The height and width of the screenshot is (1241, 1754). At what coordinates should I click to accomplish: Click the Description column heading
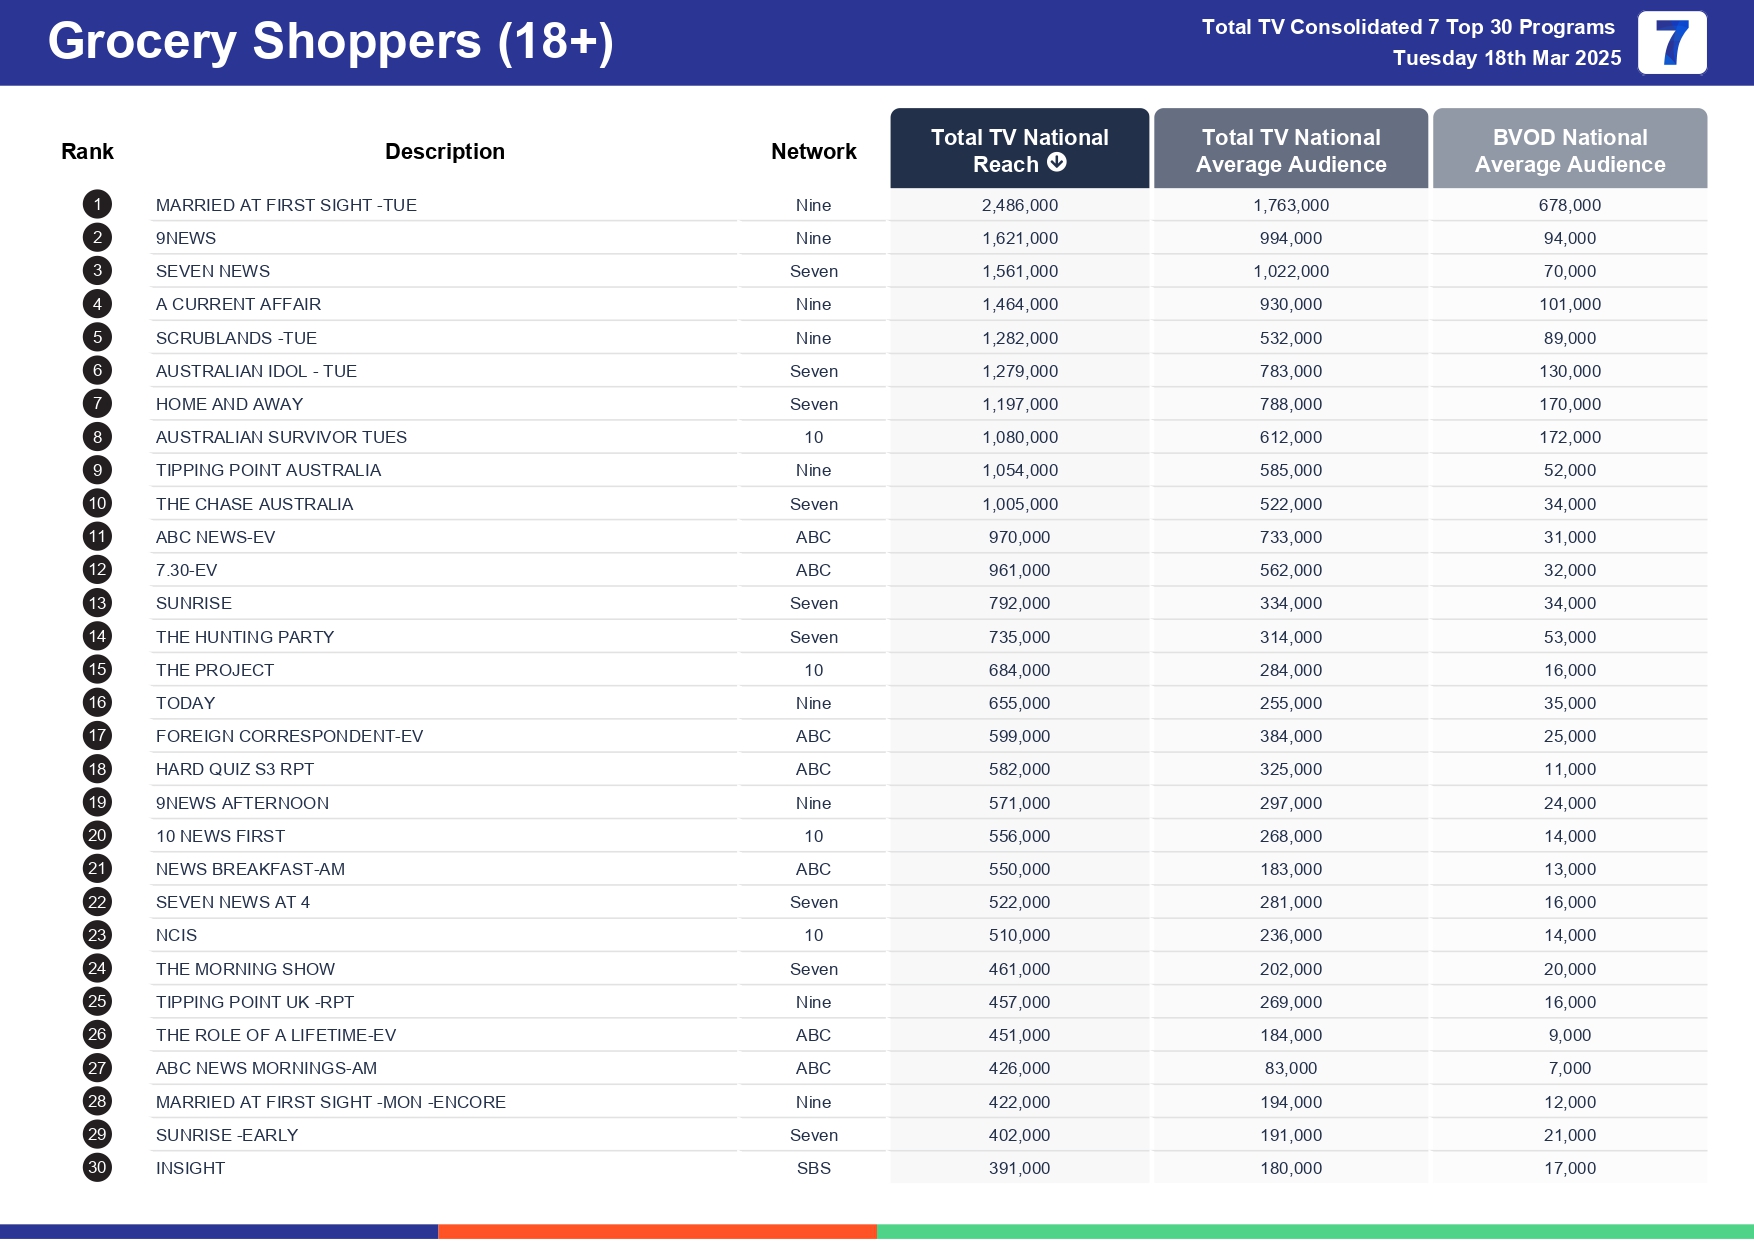pyautogui.click(x=444, y=152)
